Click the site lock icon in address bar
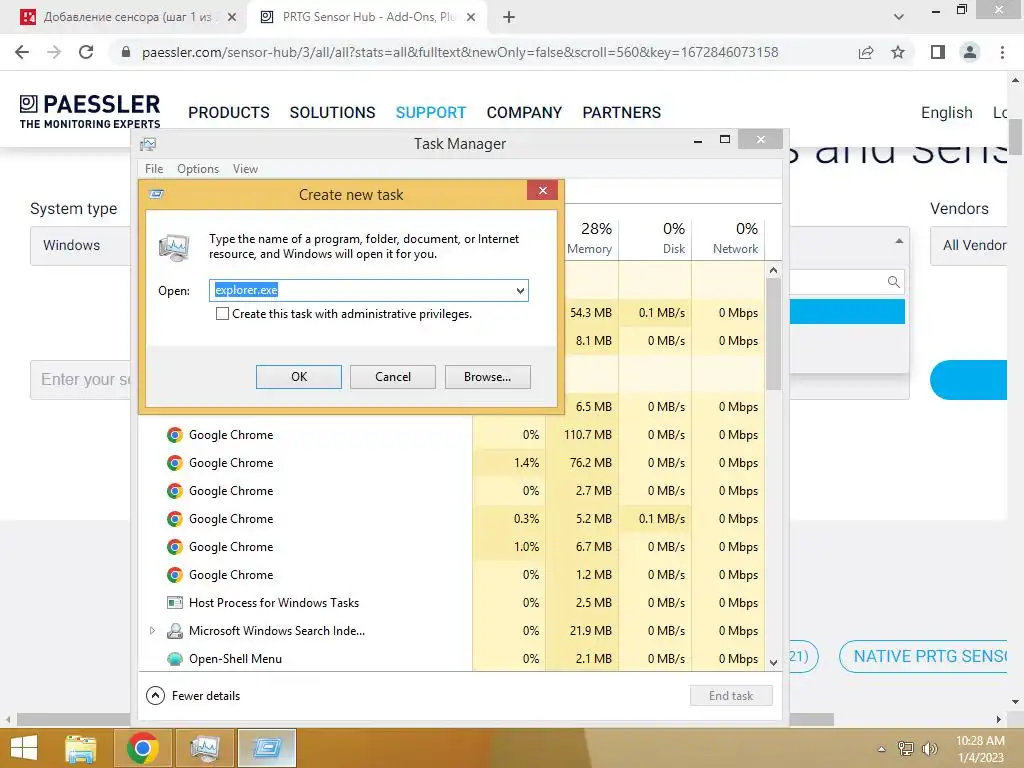The image size is (1024, 768). point(126,52)
